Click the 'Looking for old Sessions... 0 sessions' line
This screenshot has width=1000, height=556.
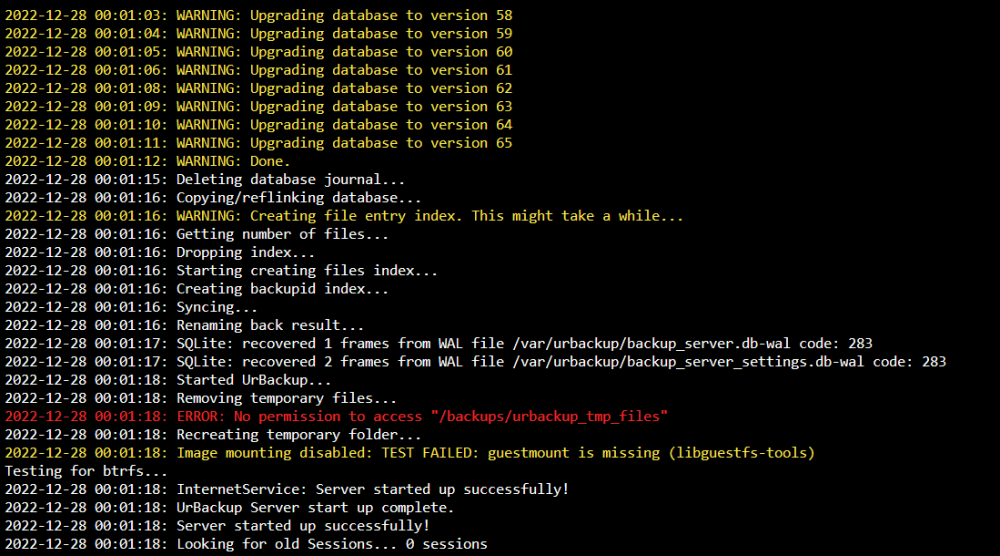246,544
